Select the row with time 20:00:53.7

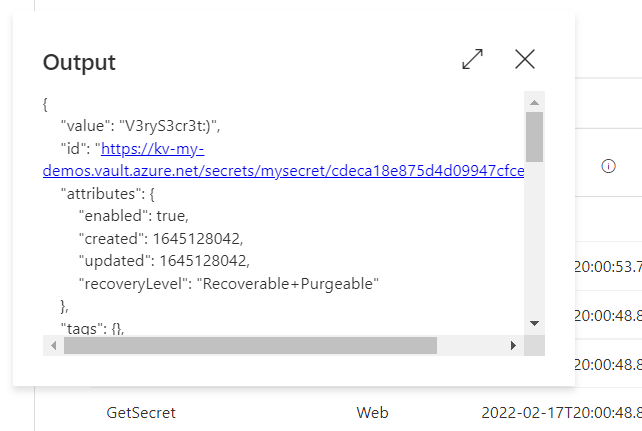tap(608, 266)
